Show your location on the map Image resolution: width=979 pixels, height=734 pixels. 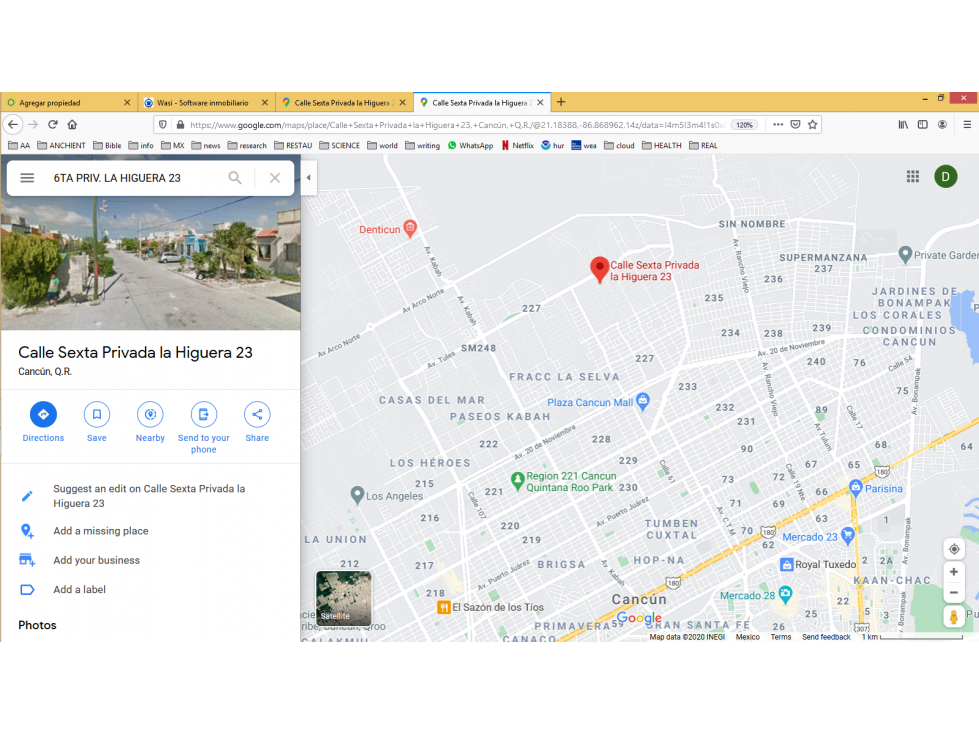953,549
